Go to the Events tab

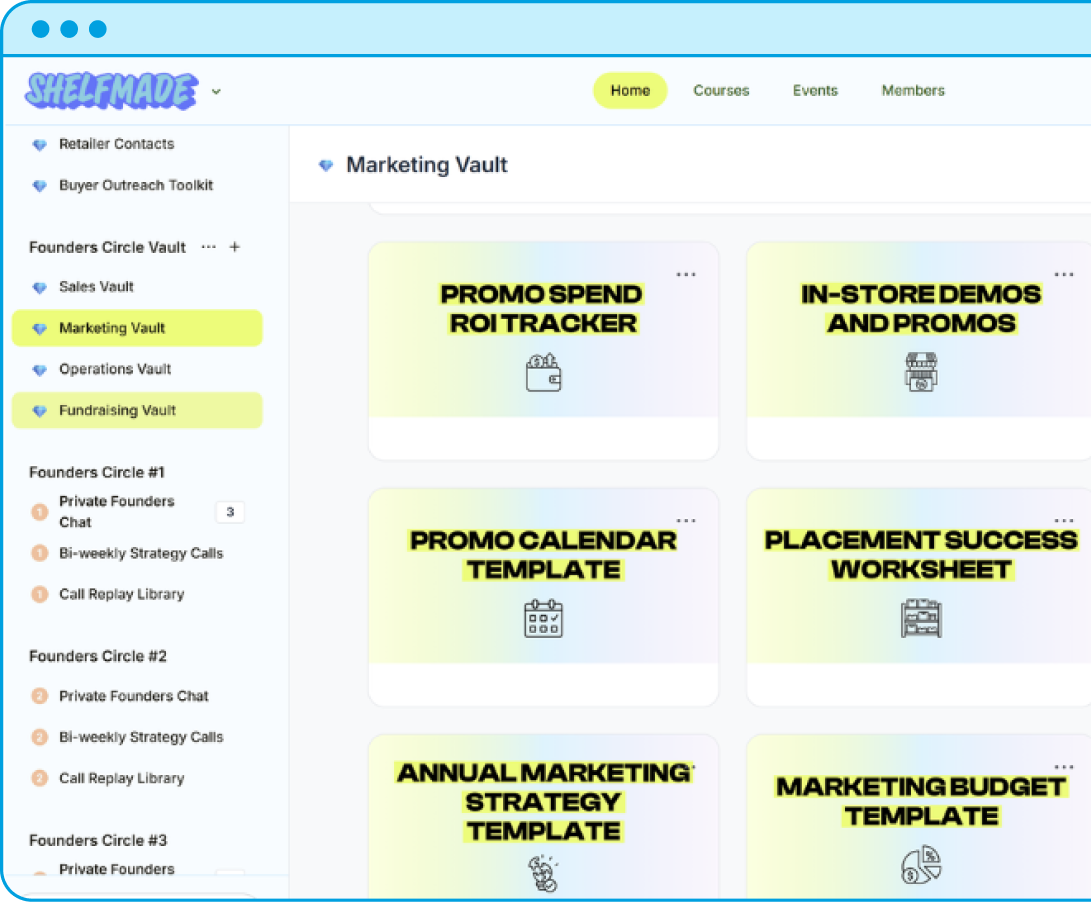(x=815, y=90)
